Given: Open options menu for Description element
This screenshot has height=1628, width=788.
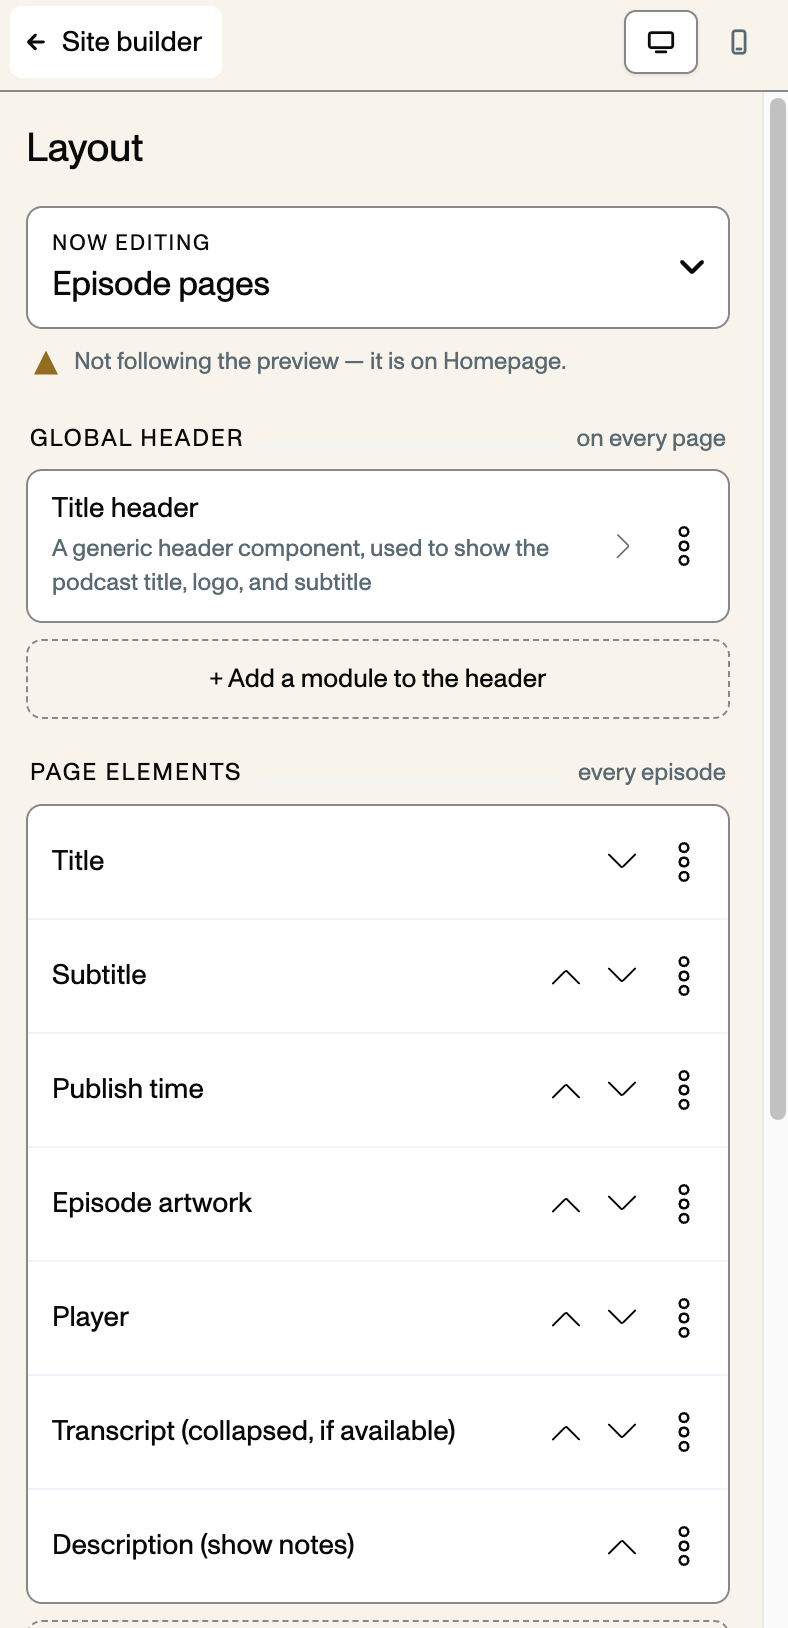Looking at the screenshot, I should coord(684,1546).
